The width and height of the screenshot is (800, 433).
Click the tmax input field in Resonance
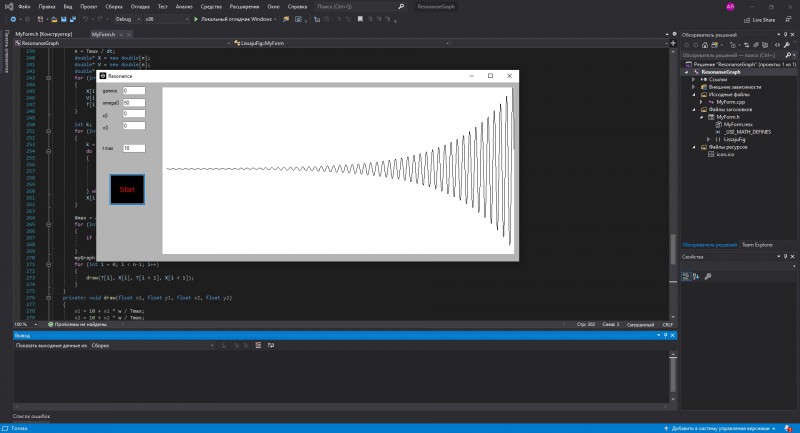(x=134, y=148)
